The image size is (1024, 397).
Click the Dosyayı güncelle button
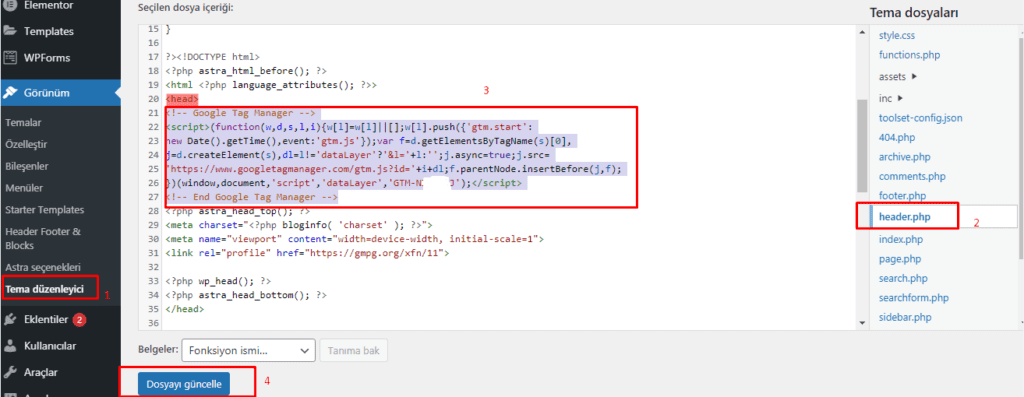click(184, 384)
